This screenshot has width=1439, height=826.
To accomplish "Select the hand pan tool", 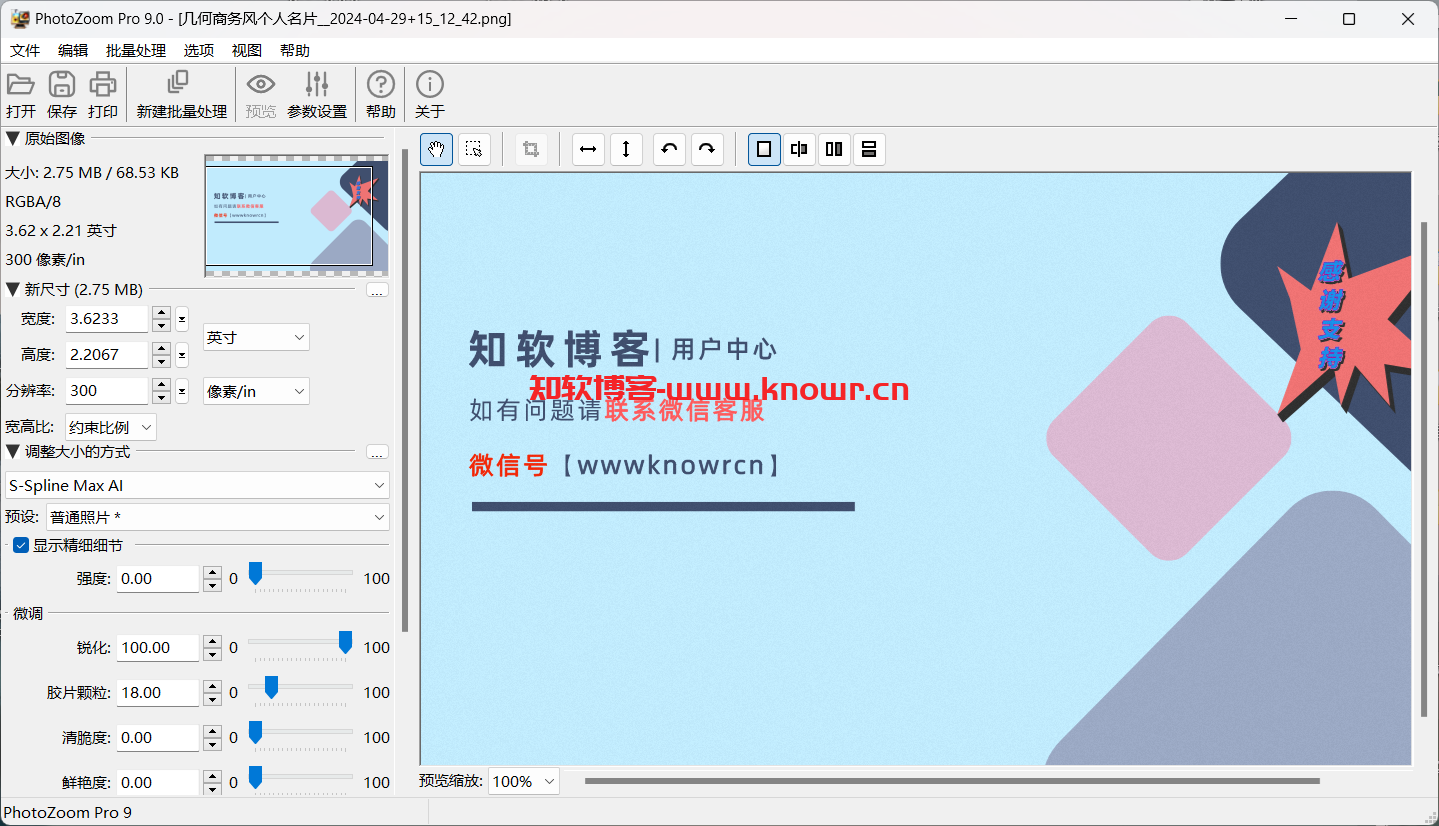I will tap(436, 150).
